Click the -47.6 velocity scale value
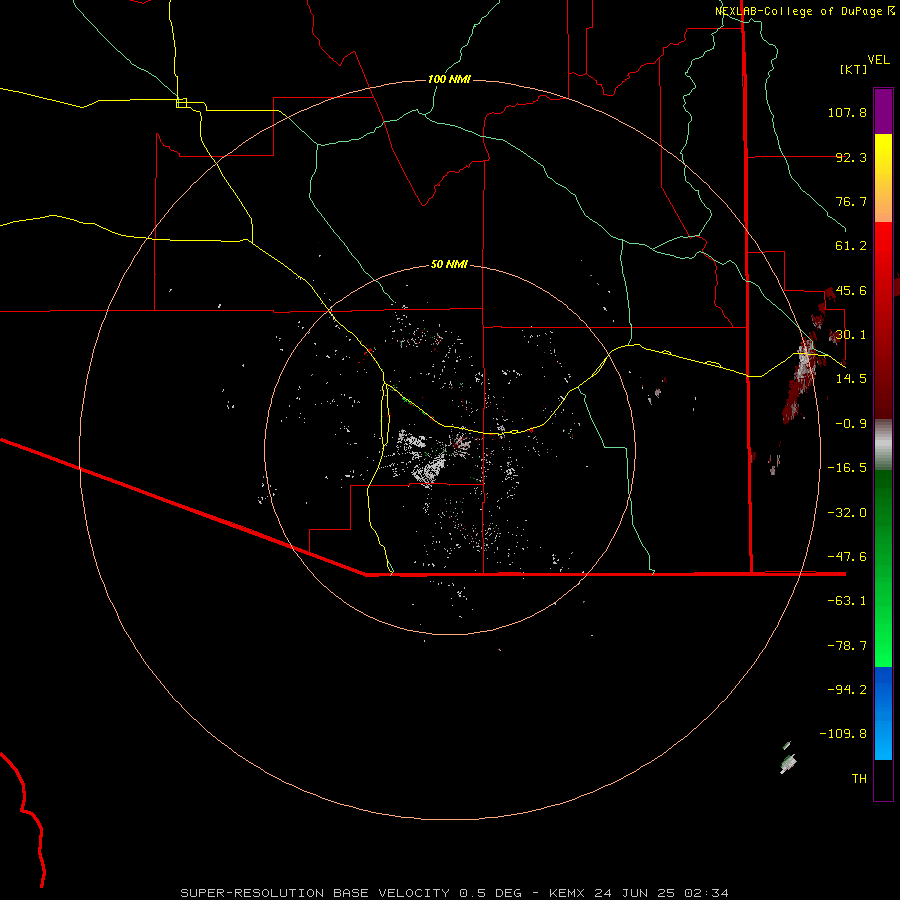900x900 pixels. (847, 557)
